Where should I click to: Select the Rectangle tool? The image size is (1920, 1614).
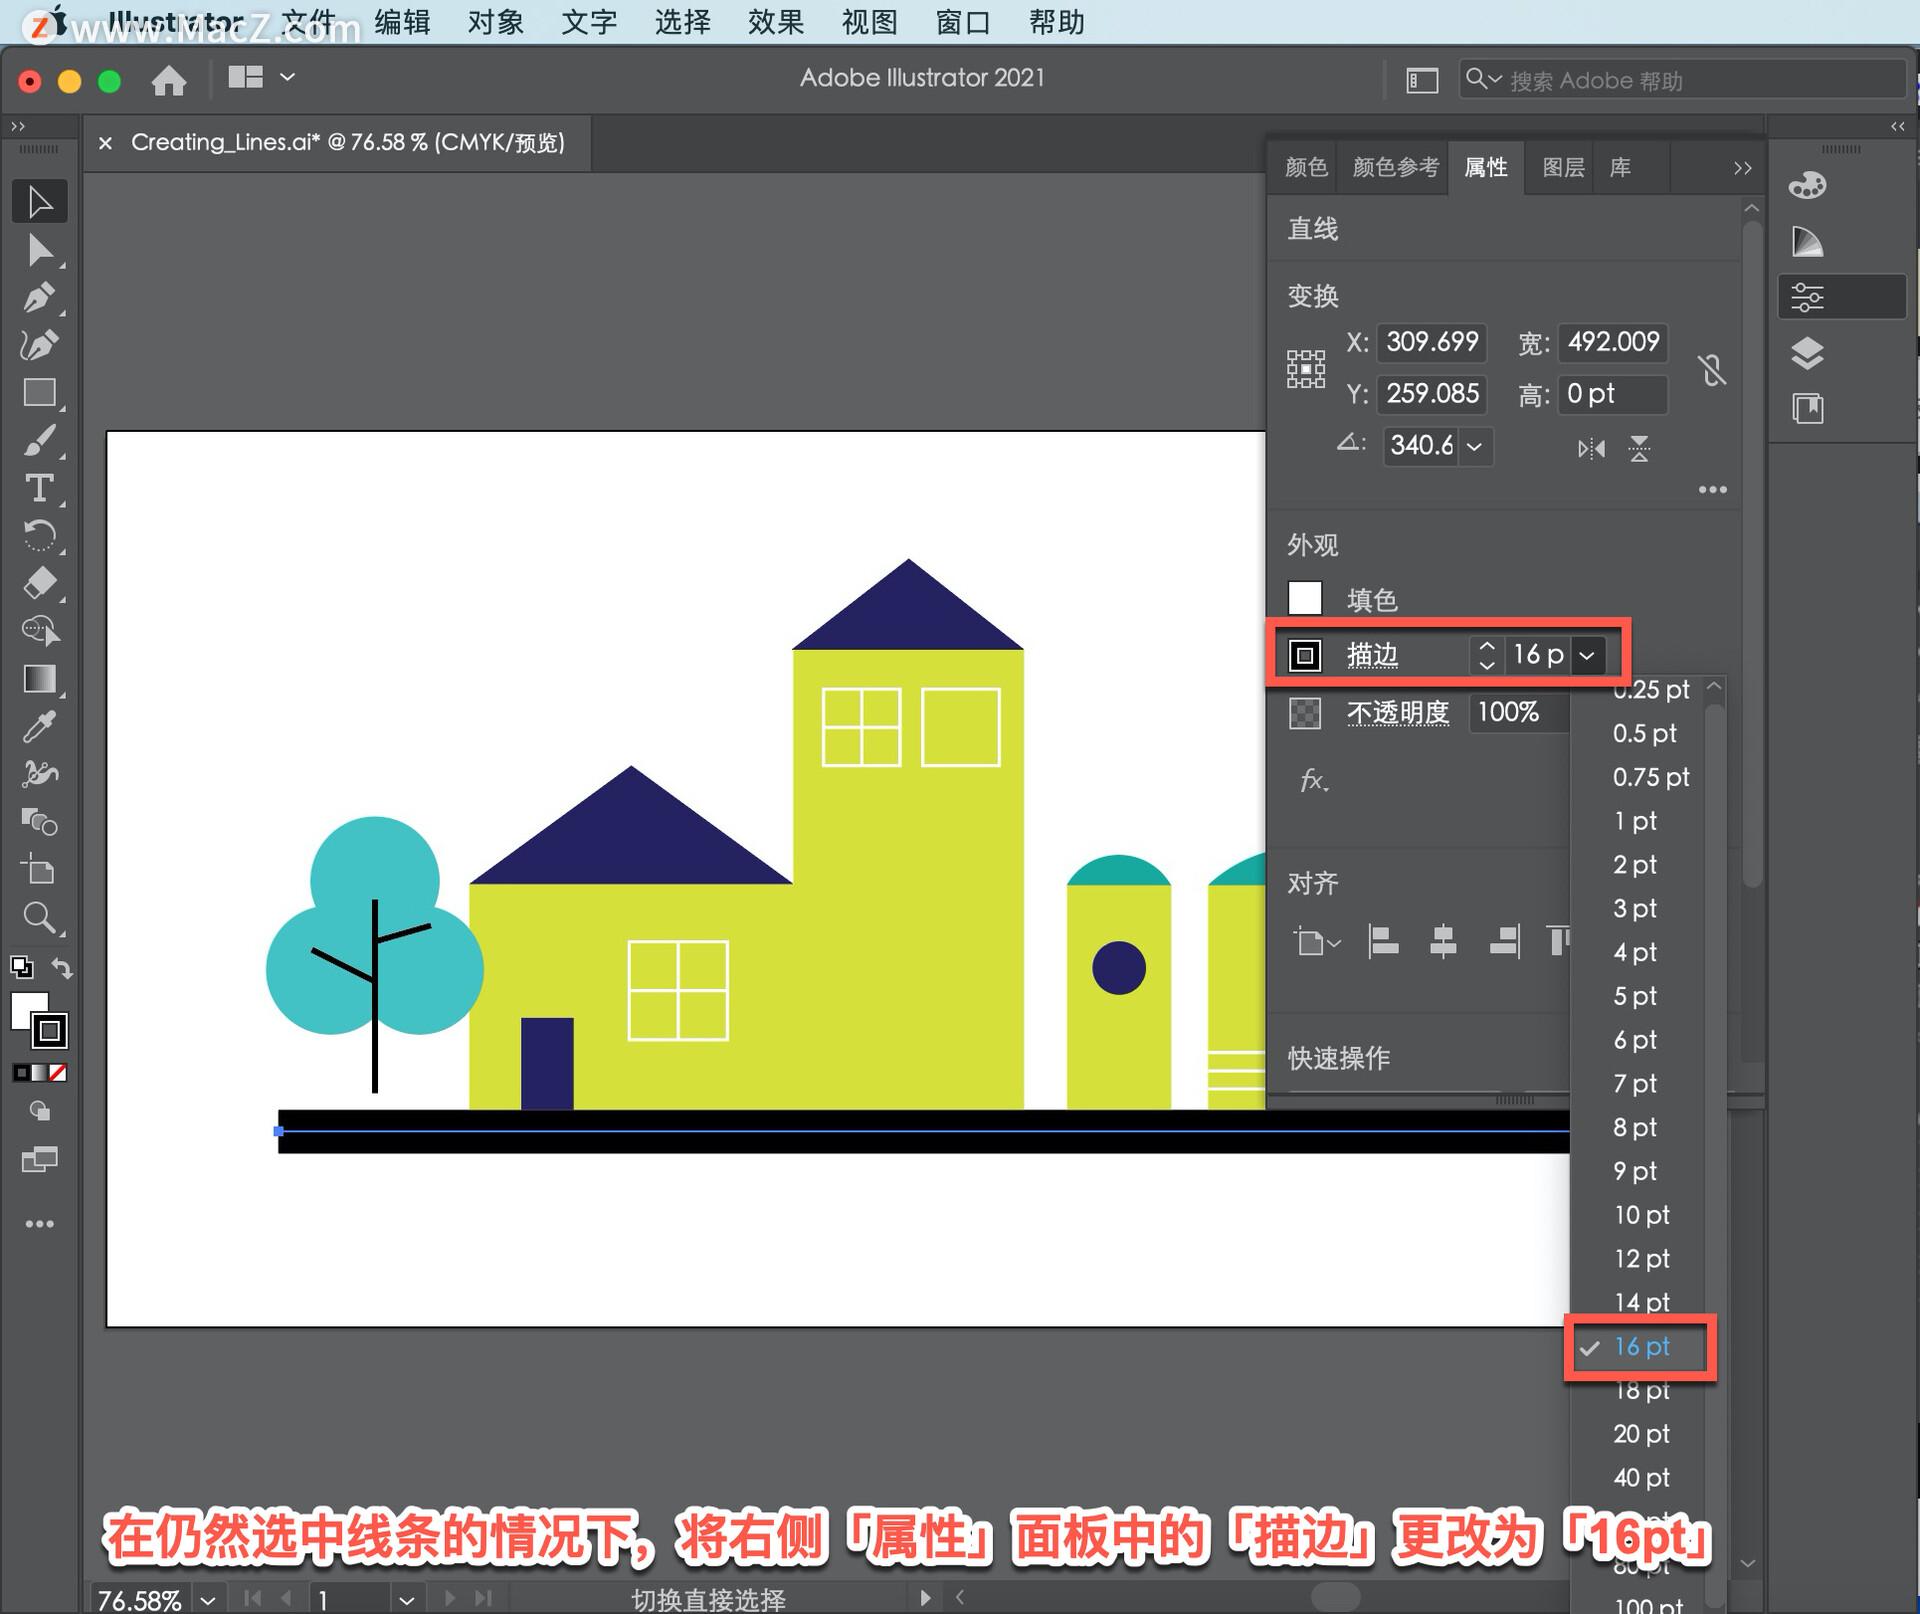pos(40,393)
